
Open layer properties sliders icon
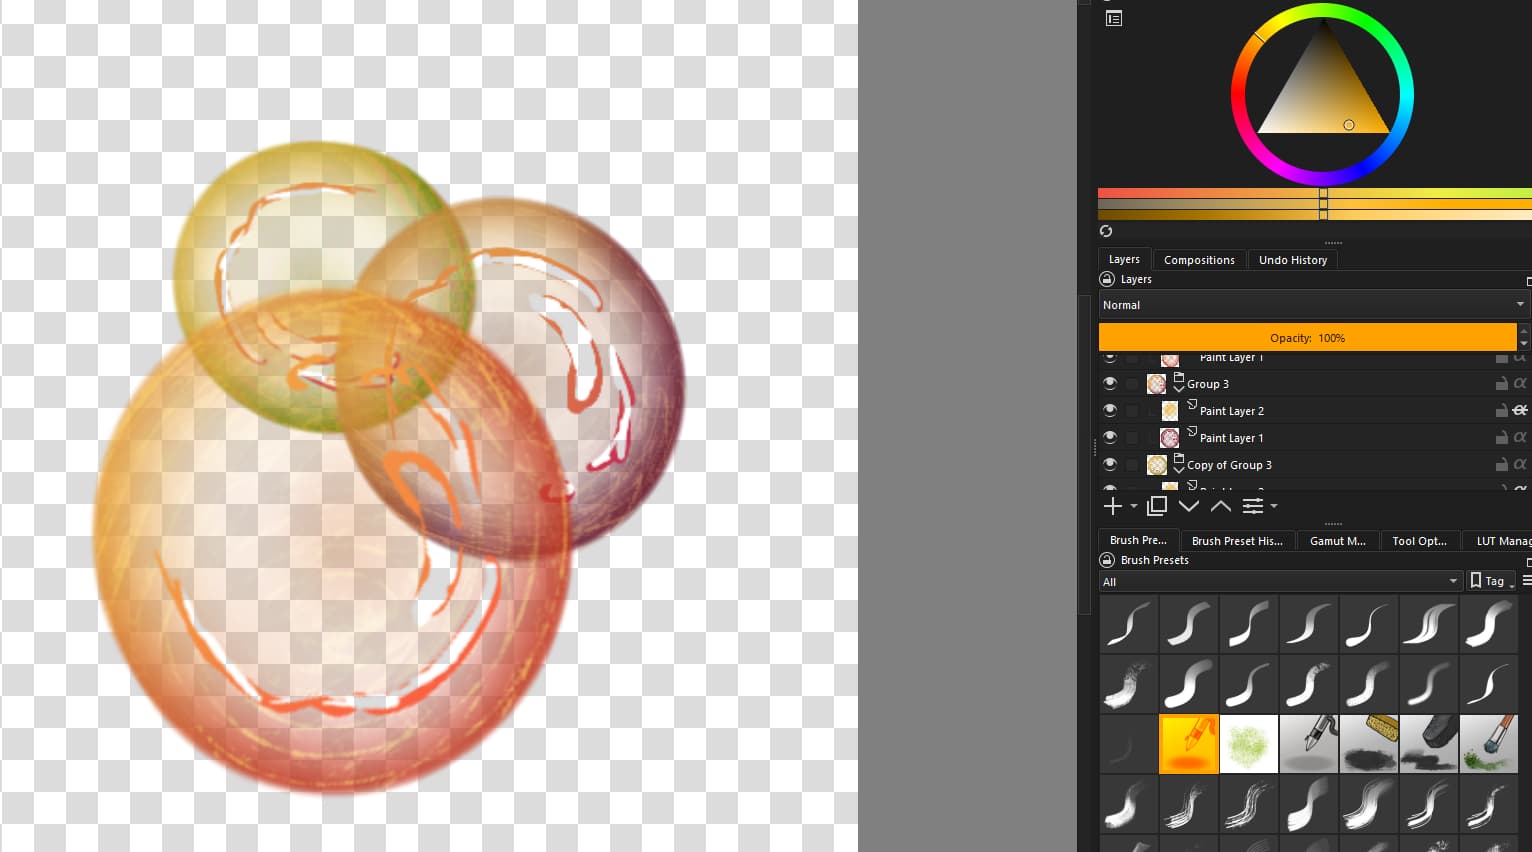point(1253,506)
